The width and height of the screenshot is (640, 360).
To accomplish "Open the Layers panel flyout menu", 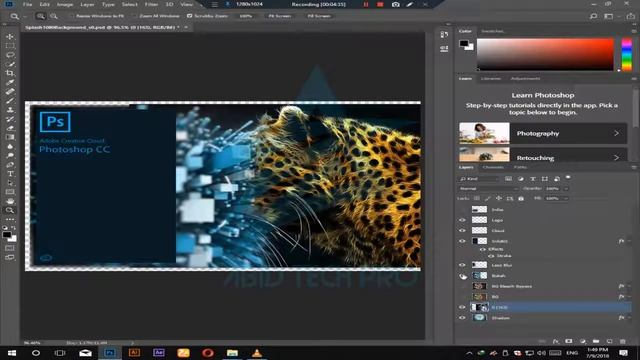I will point(634,167).
